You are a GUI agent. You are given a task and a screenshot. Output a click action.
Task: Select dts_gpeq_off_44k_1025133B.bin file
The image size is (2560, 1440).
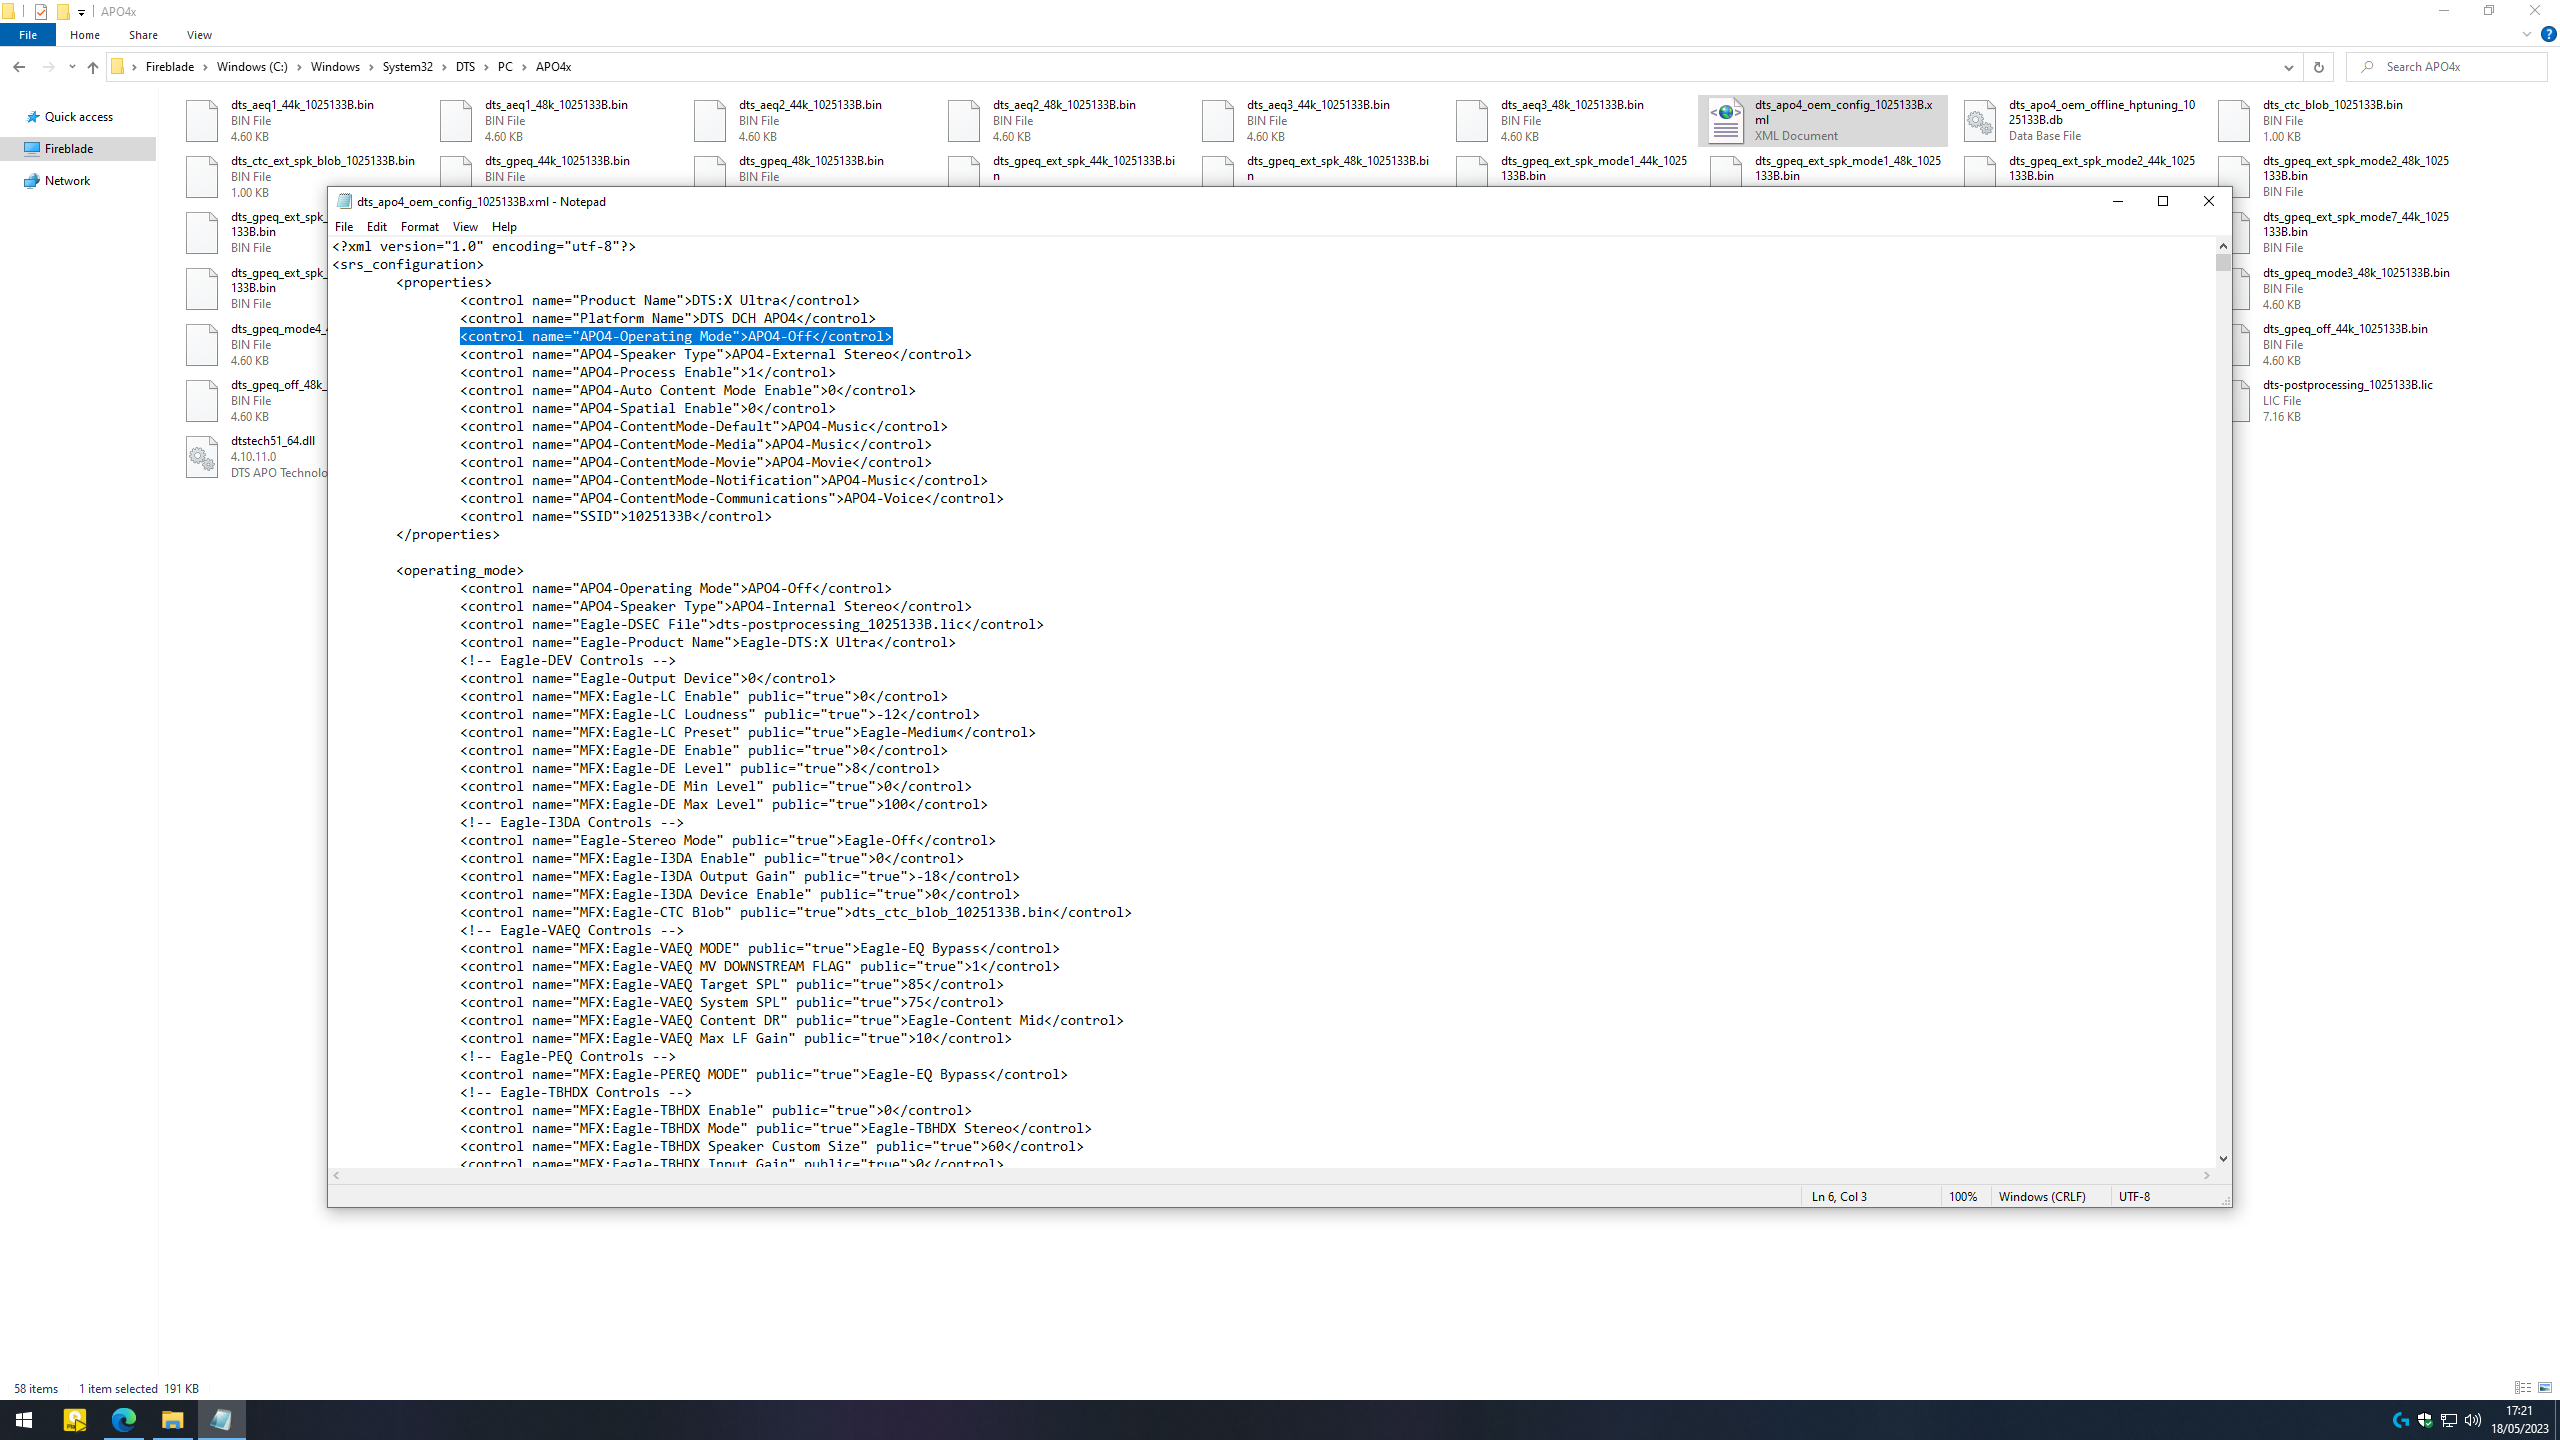pyautogui.click(x=2347, y=345)
